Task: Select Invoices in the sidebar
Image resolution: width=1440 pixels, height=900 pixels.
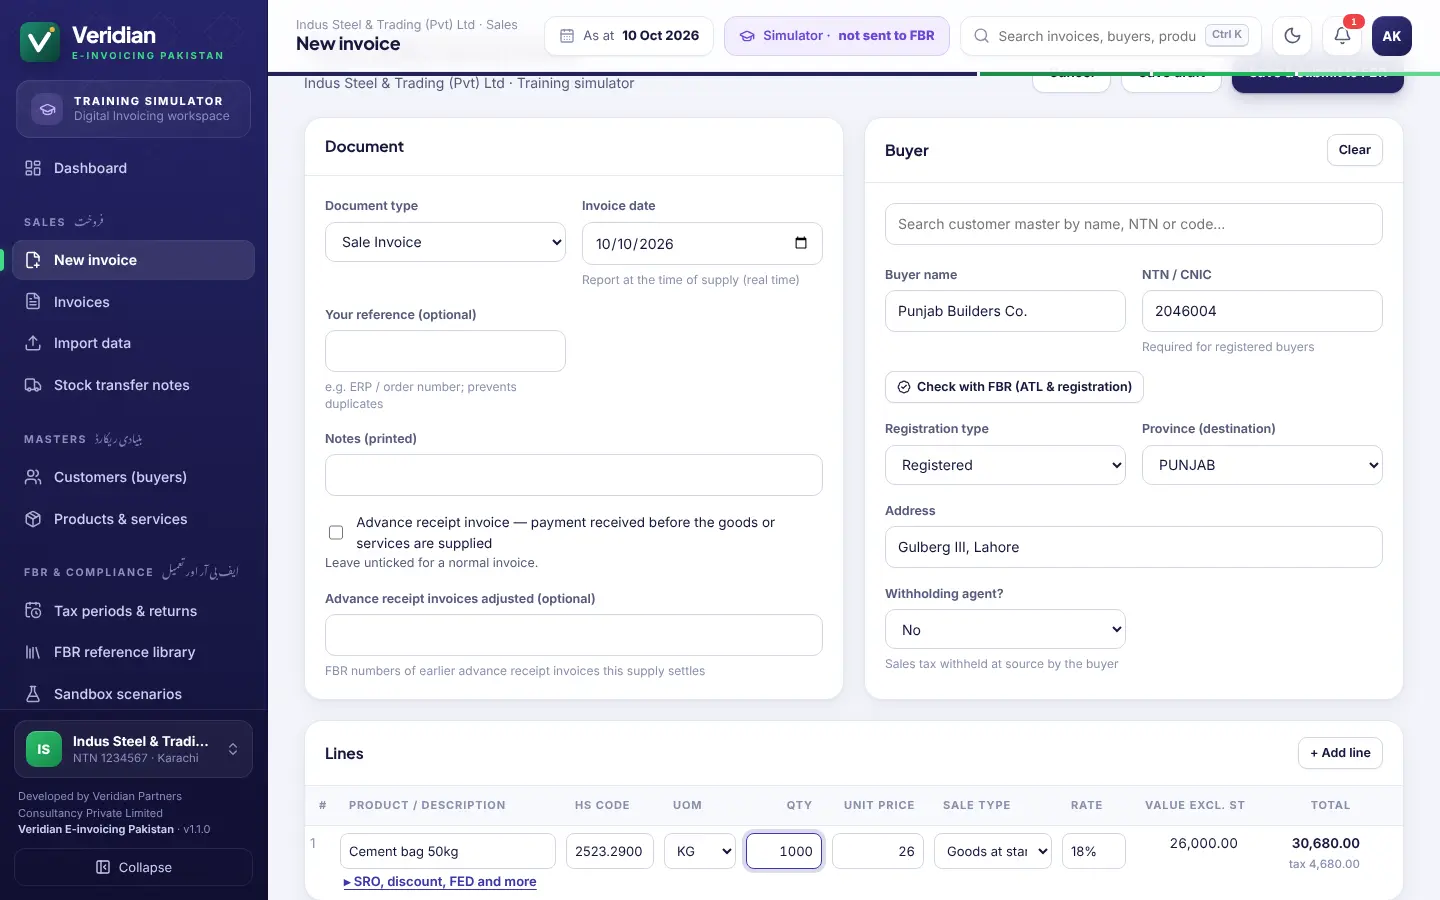Action: [135, 302]
